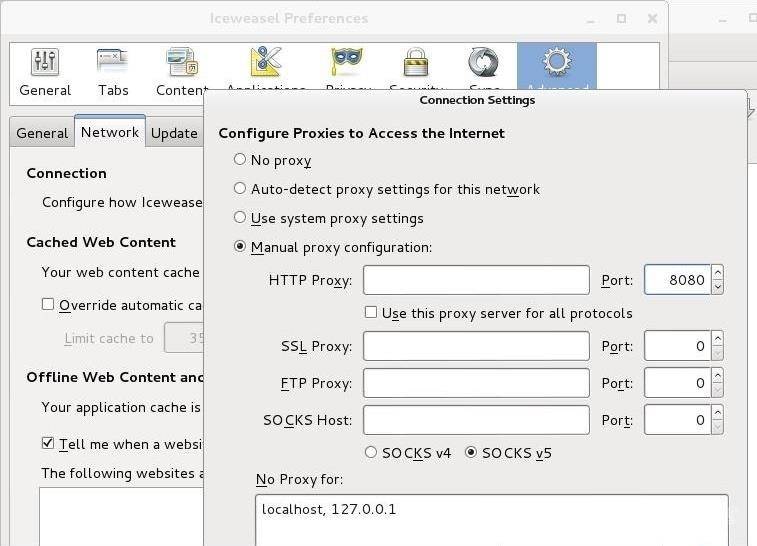
Task: Select Manual proxy configuration radio button
Action: tap(240, 246)
